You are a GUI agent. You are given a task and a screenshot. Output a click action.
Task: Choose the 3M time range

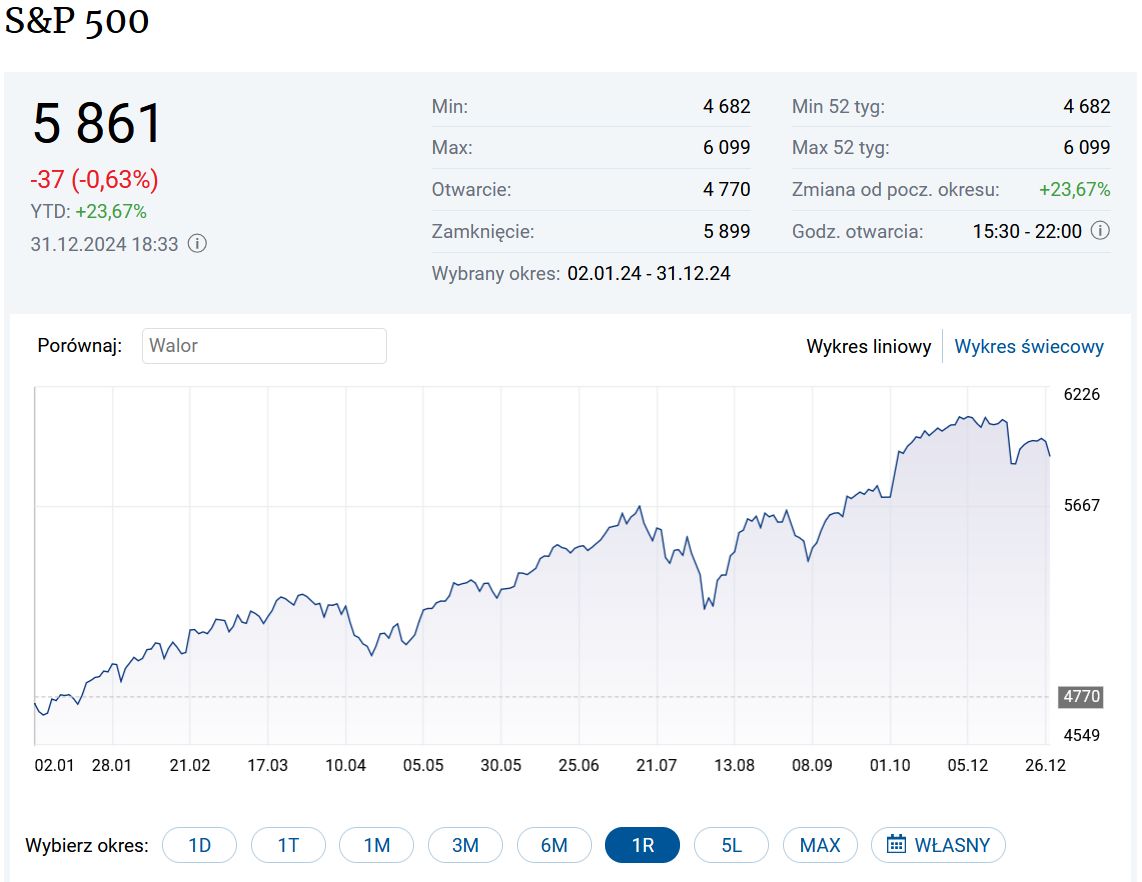click(x=465, y=845)
